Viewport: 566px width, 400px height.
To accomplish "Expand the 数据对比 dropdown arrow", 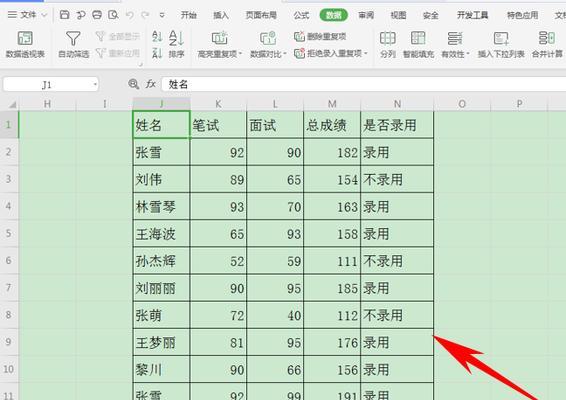I will [x=285, y=54].
